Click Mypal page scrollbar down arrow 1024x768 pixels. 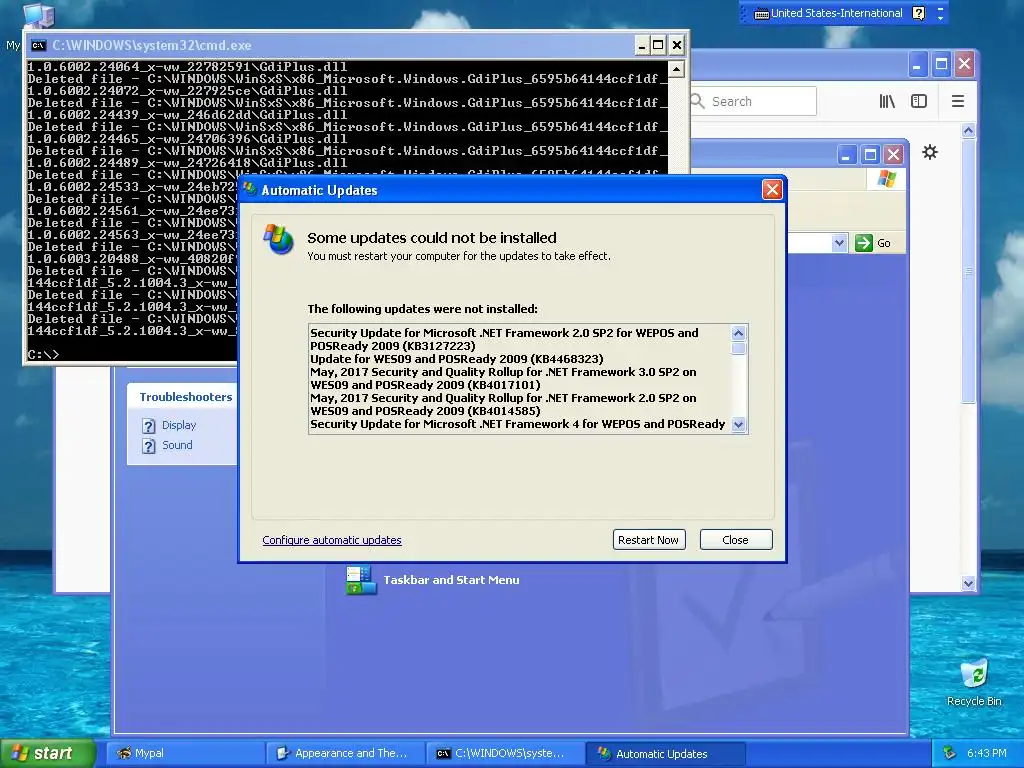tap(968, 583)
